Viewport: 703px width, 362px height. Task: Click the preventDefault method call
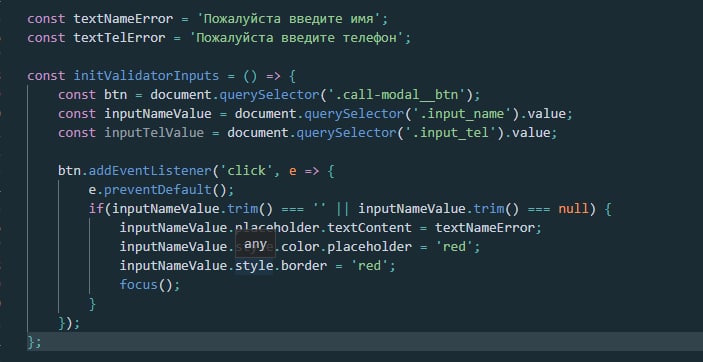pos(158,189)
